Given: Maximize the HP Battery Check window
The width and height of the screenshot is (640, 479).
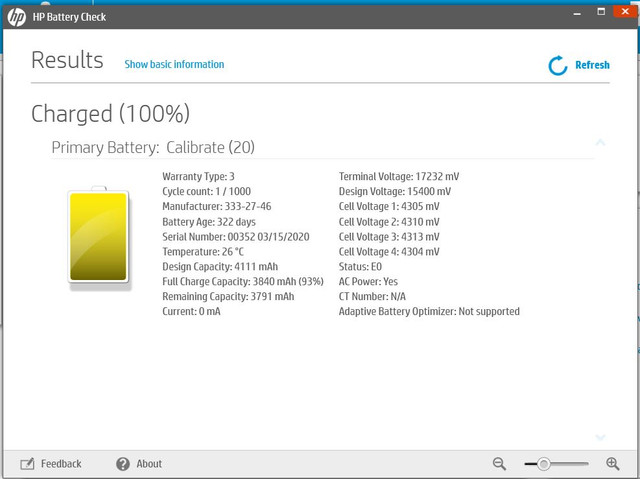Looking at the screenshot, I should (x=601, y=11).
